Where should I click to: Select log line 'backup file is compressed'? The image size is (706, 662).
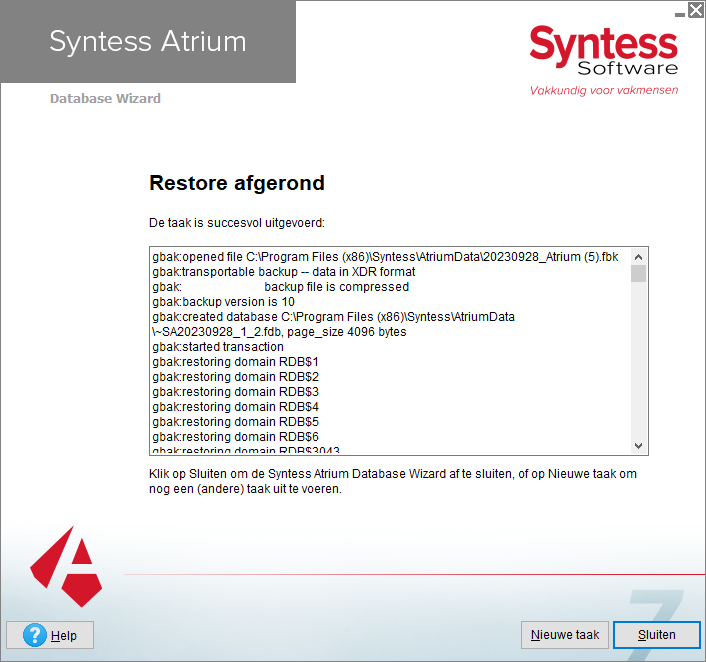(281, 286)
